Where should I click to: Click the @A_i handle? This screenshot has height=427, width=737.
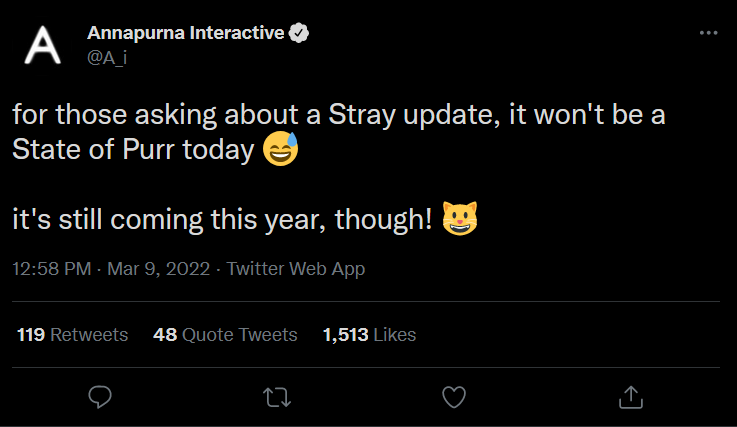click(107, 58)
